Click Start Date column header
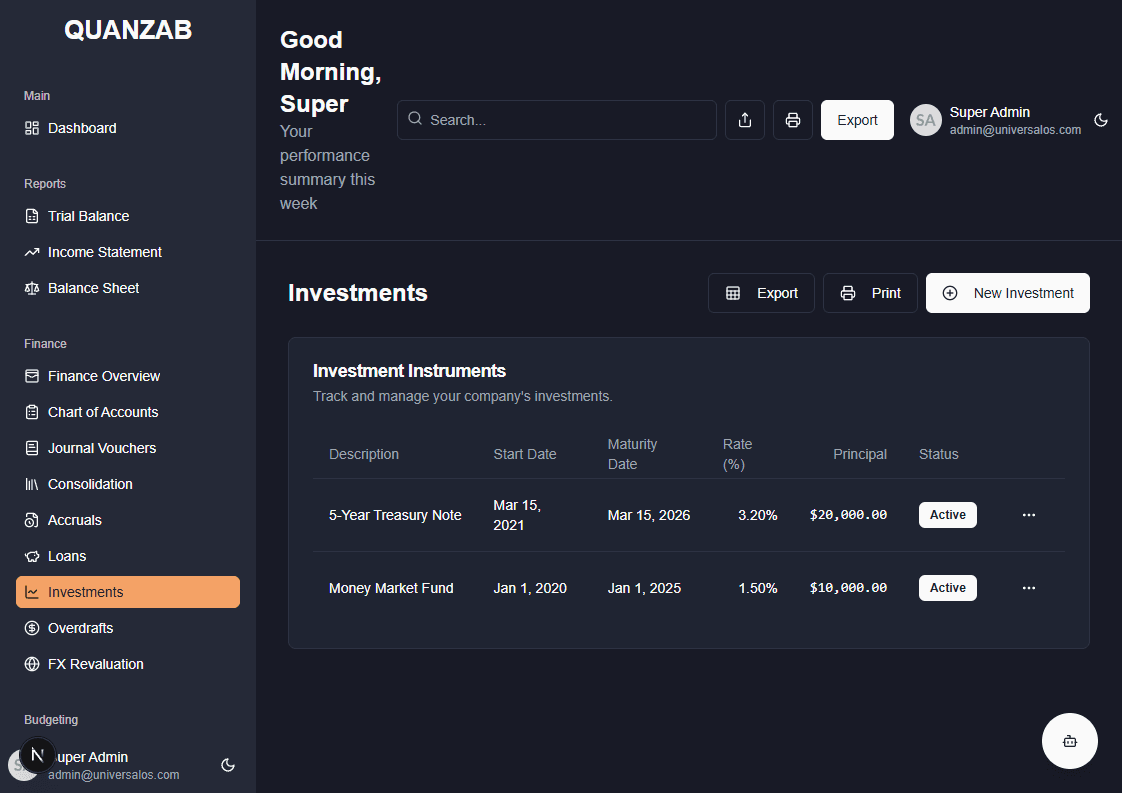 tap(525, 454)
